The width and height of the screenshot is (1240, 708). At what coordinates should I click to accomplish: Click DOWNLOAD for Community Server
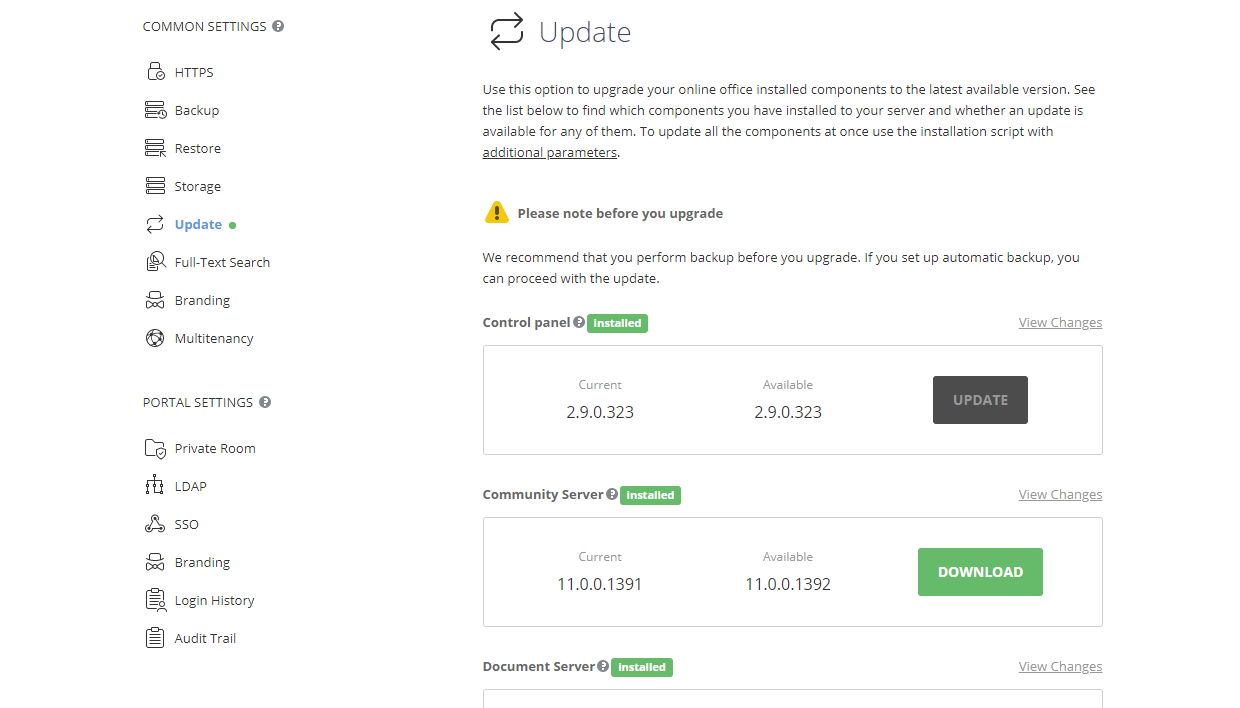pyautogui.click(x=980, y=571)
